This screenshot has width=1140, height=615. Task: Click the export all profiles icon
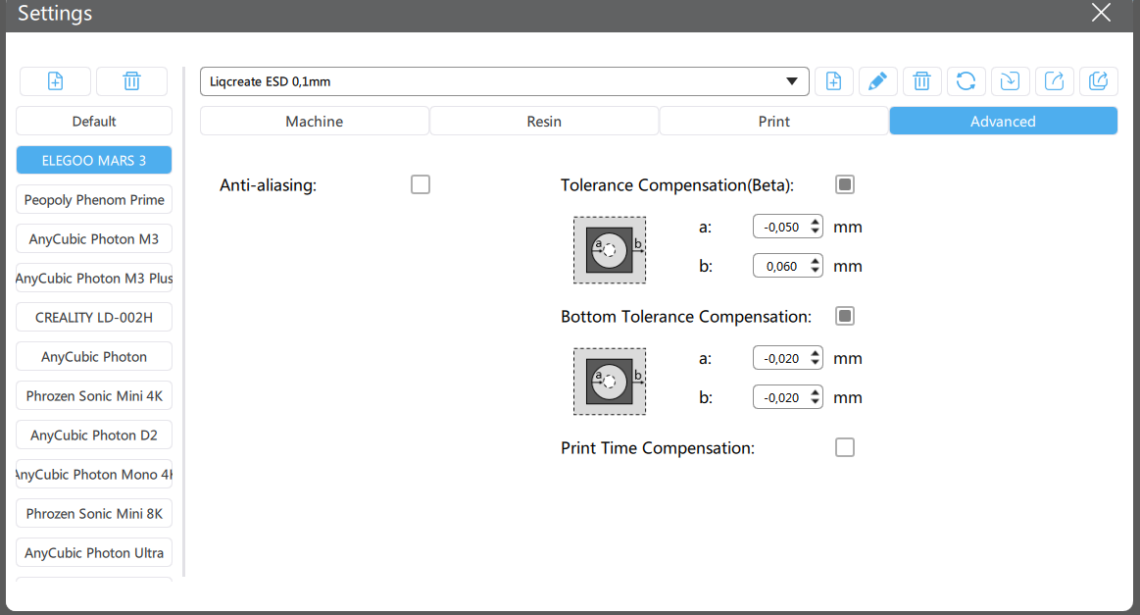point(1098,81)
